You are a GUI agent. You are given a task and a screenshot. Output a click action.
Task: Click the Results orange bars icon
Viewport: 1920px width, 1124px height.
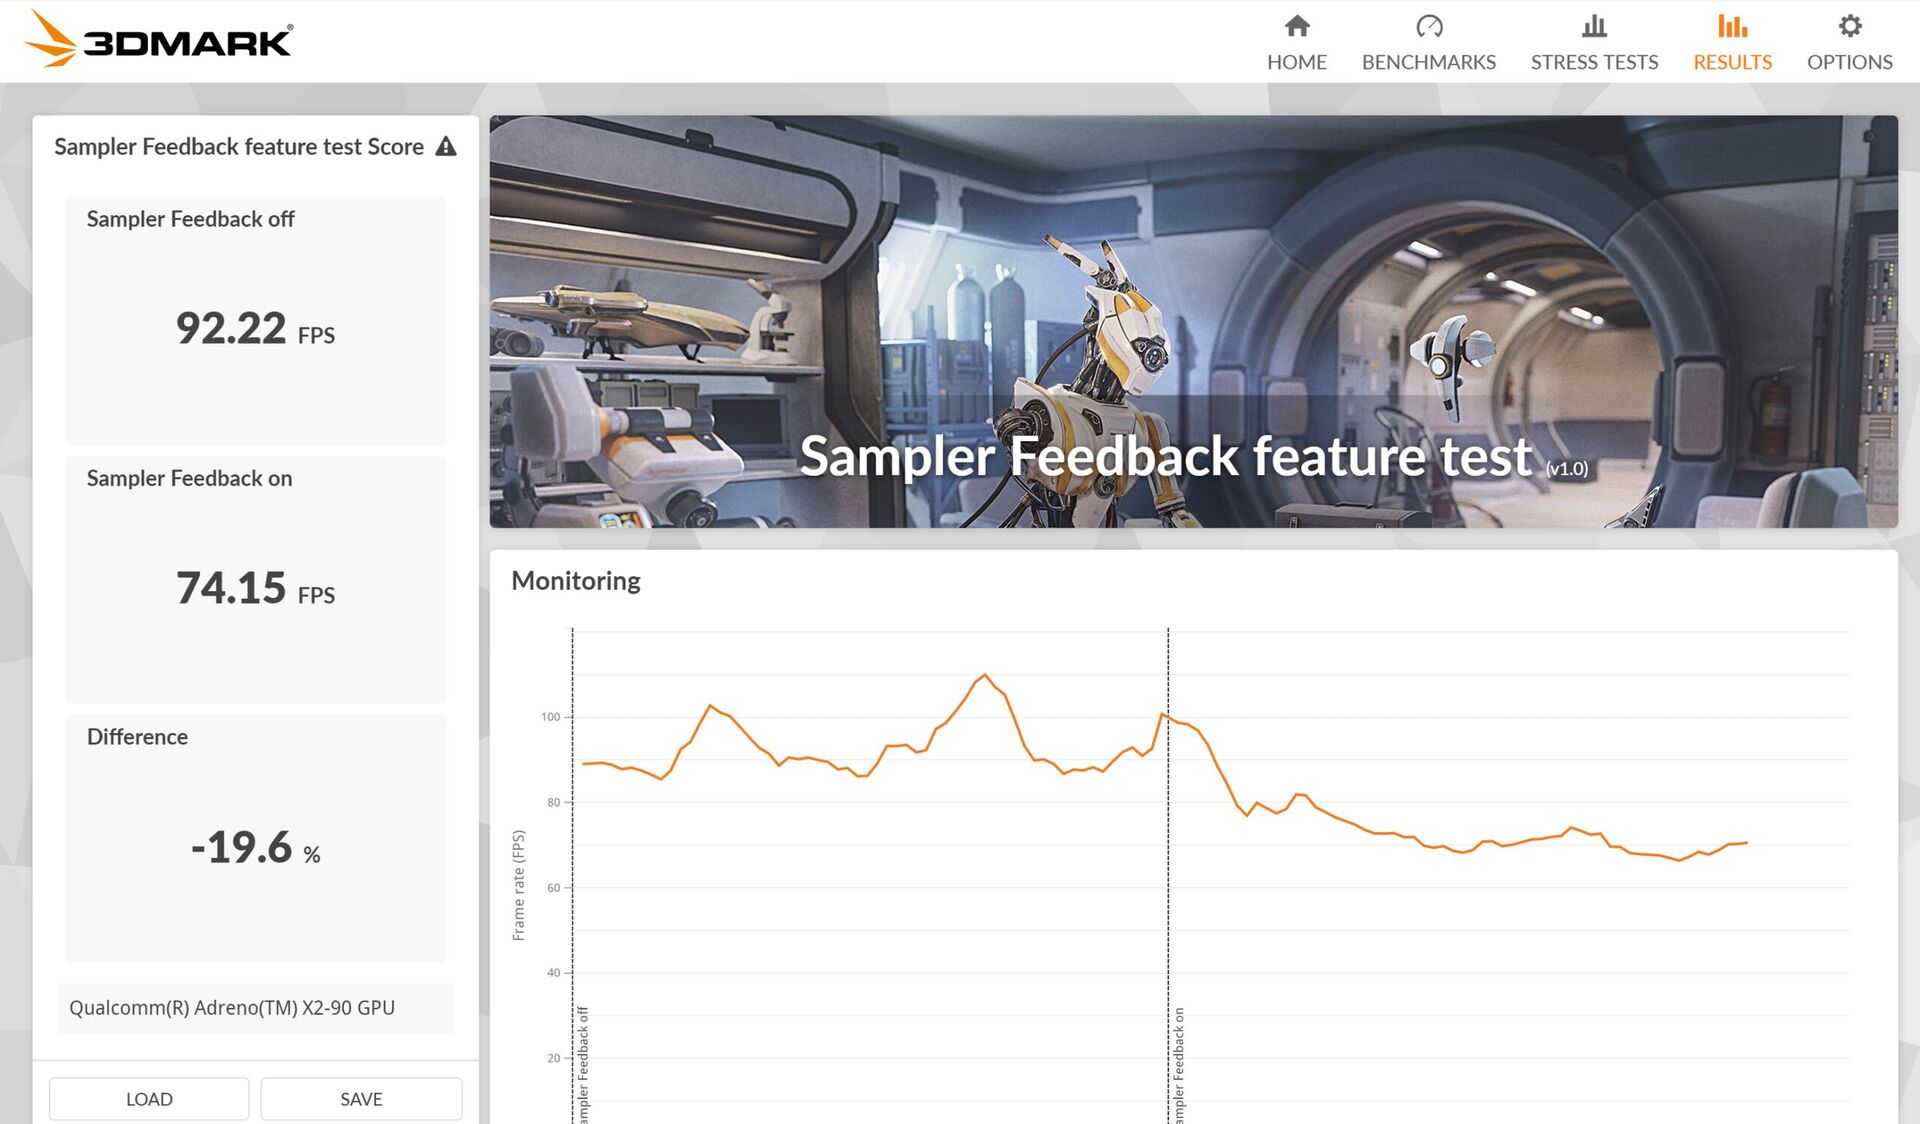point(1732,25)
